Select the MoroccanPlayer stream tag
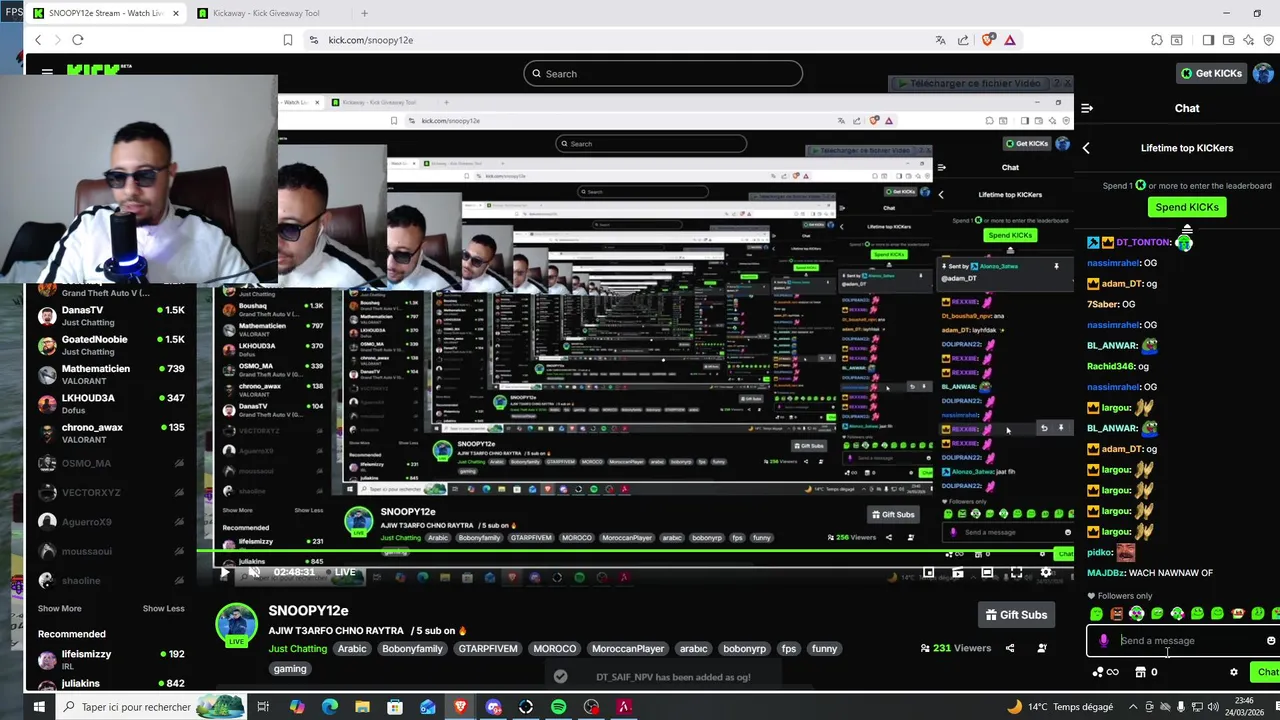1280x720 pixels. (628, 648)
